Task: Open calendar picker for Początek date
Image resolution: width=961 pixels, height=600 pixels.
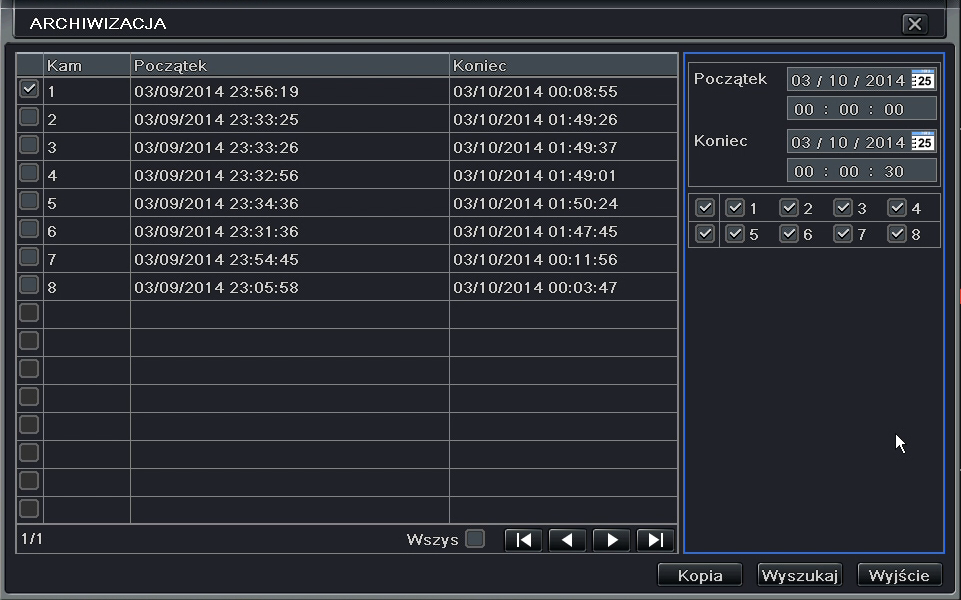Action: pos(922,80)
